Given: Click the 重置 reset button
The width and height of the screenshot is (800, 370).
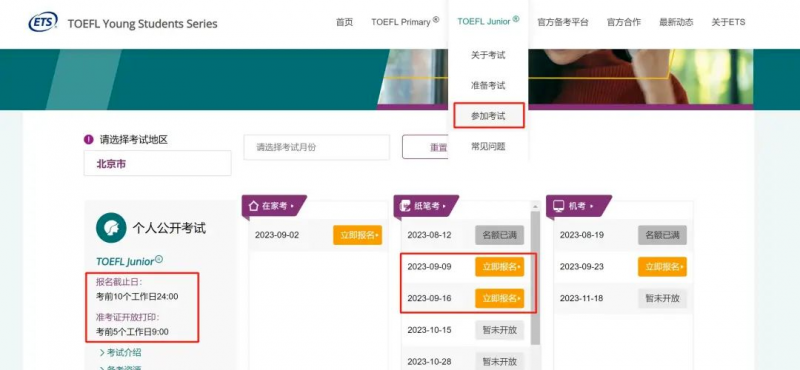Looking at the screenshot, I should [x=426, y=147].
